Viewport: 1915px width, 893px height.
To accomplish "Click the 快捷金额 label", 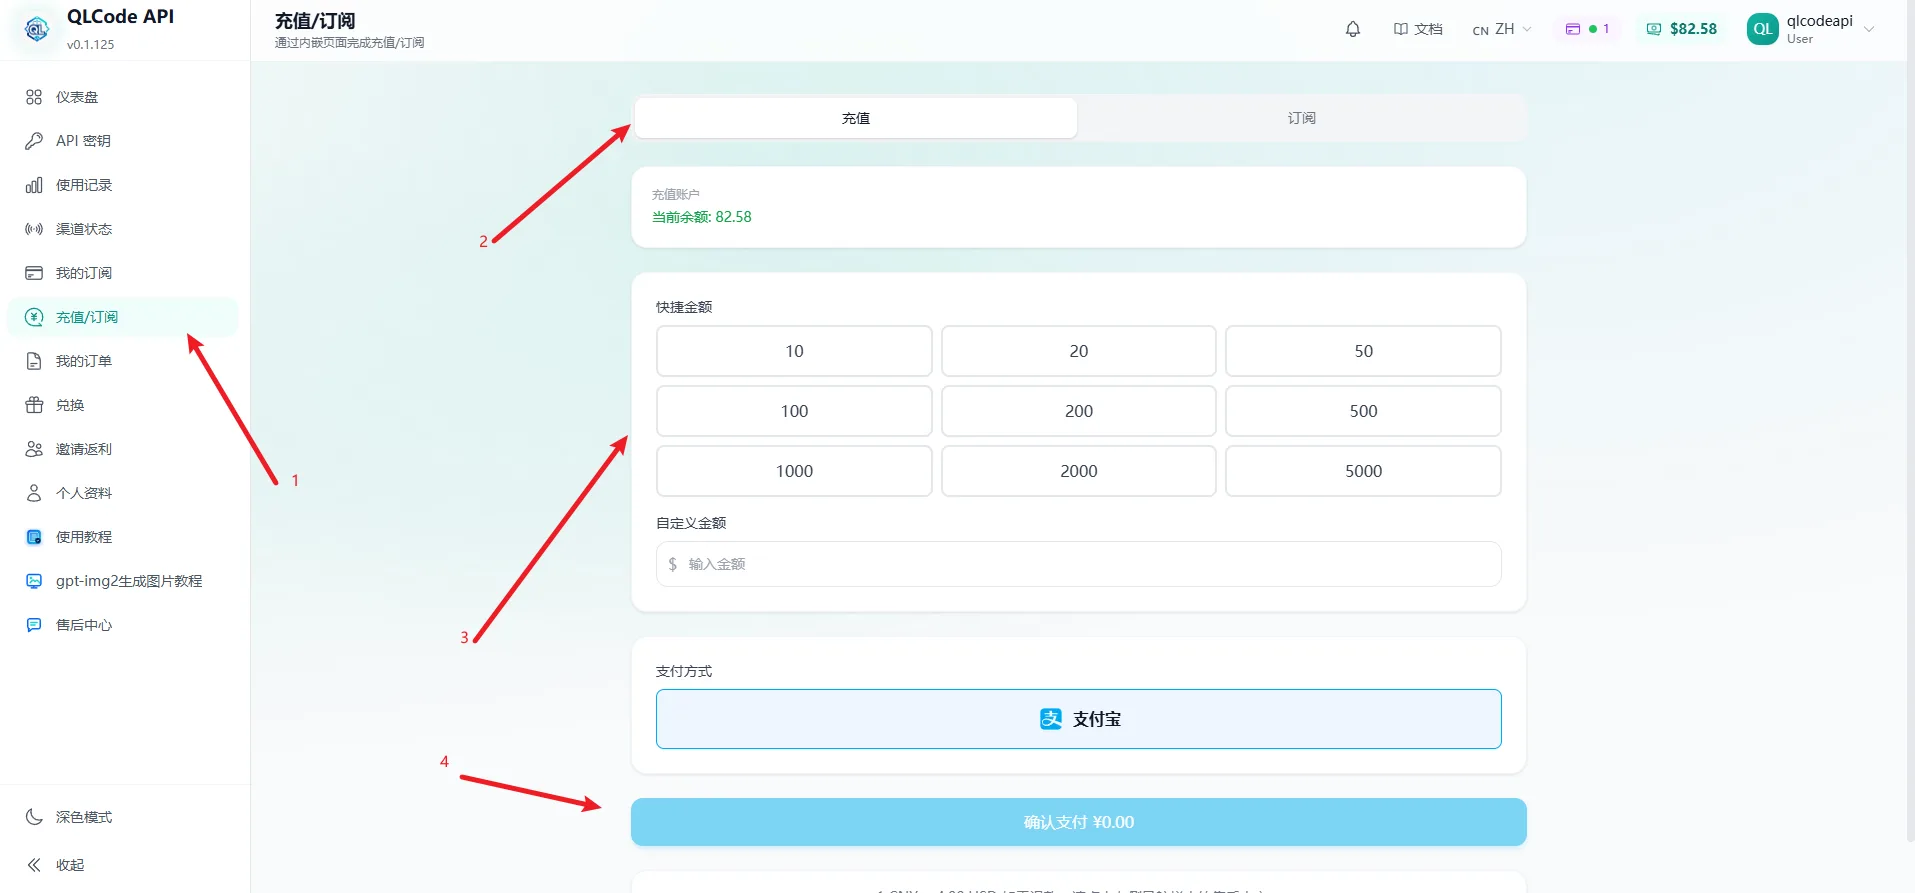I will (x=684, y=307).
